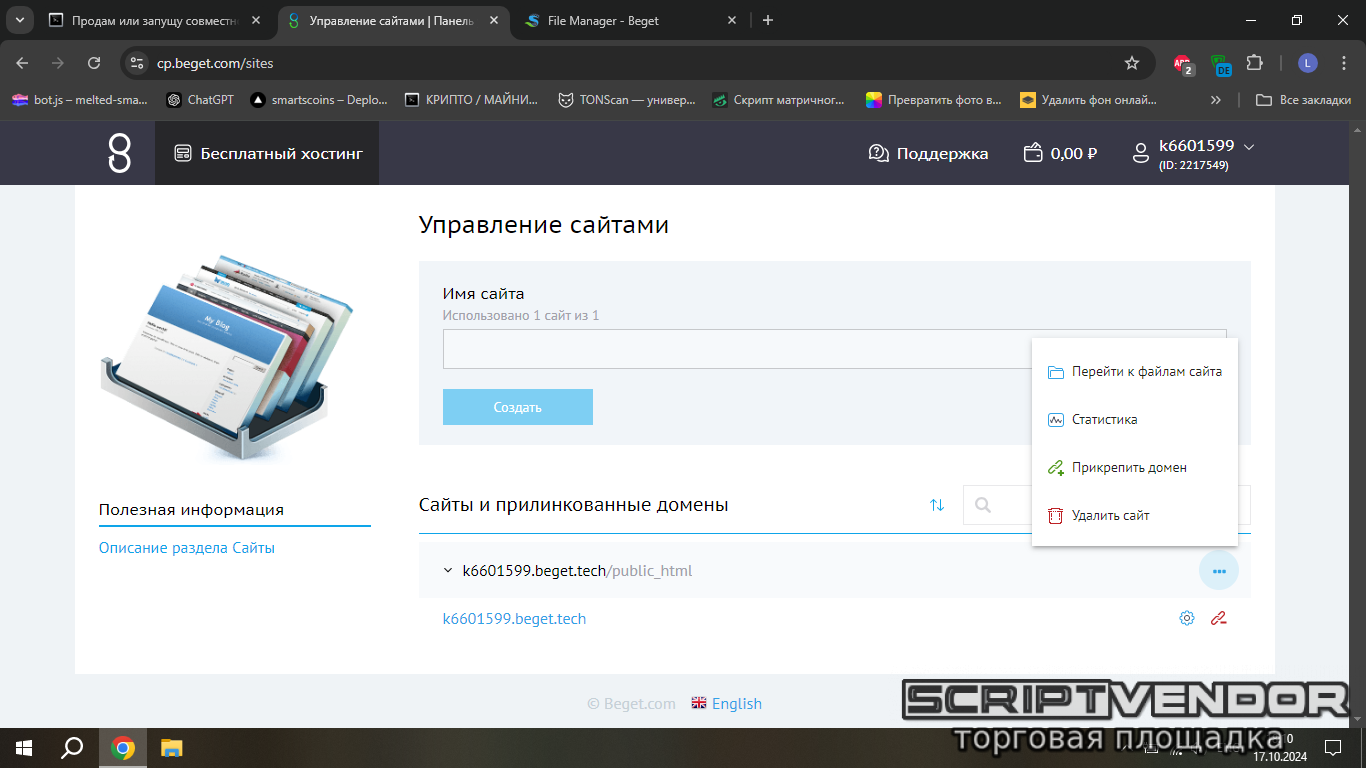Open the Windows Start menu
This screenshot has width=1366, height=768.
tap(23, 747)
